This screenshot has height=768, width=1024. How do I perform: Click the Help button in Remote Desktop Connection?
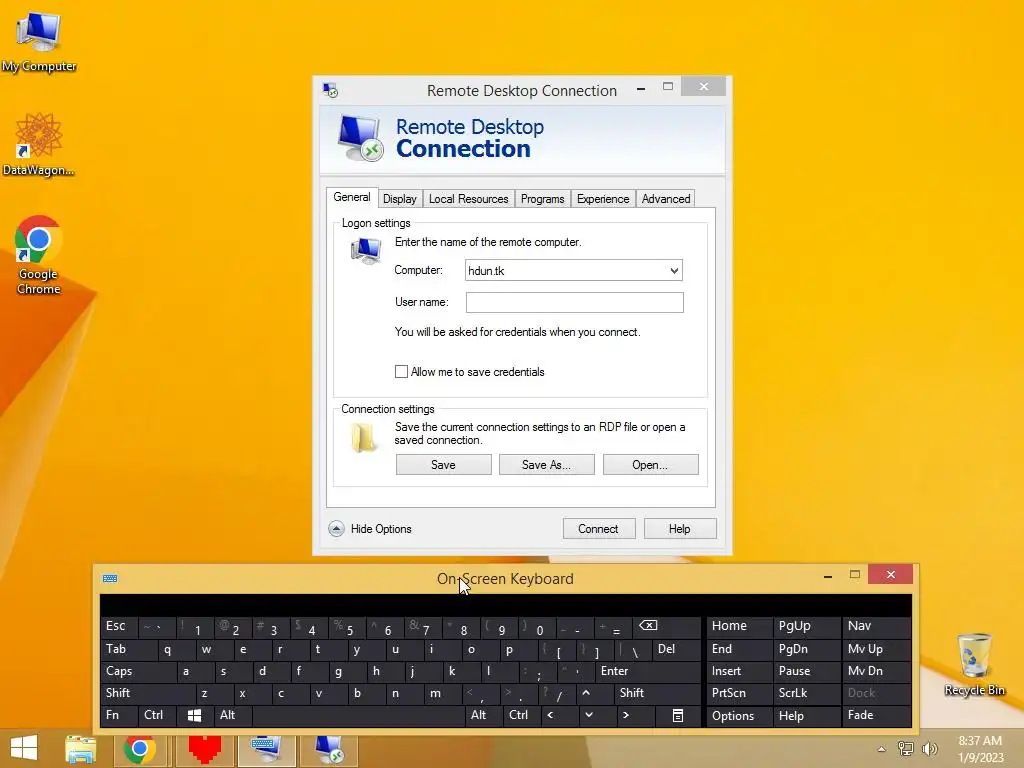[x=680, y=529]
